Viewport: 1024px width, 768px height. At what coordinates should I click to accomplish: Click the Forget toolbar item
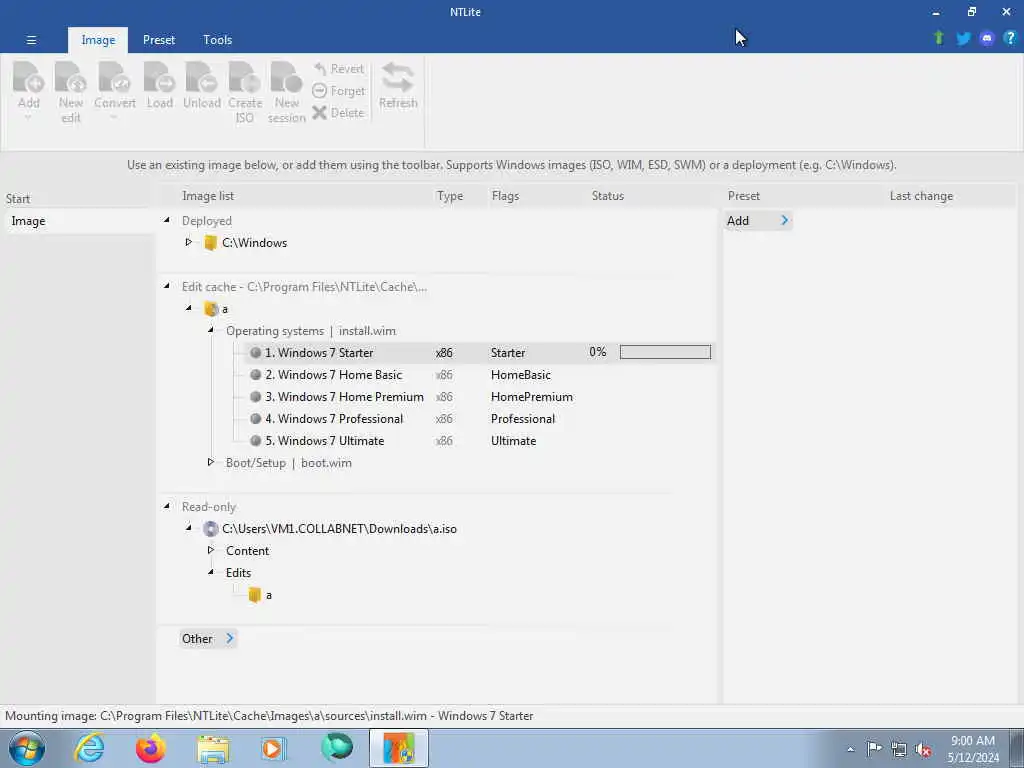338,91
